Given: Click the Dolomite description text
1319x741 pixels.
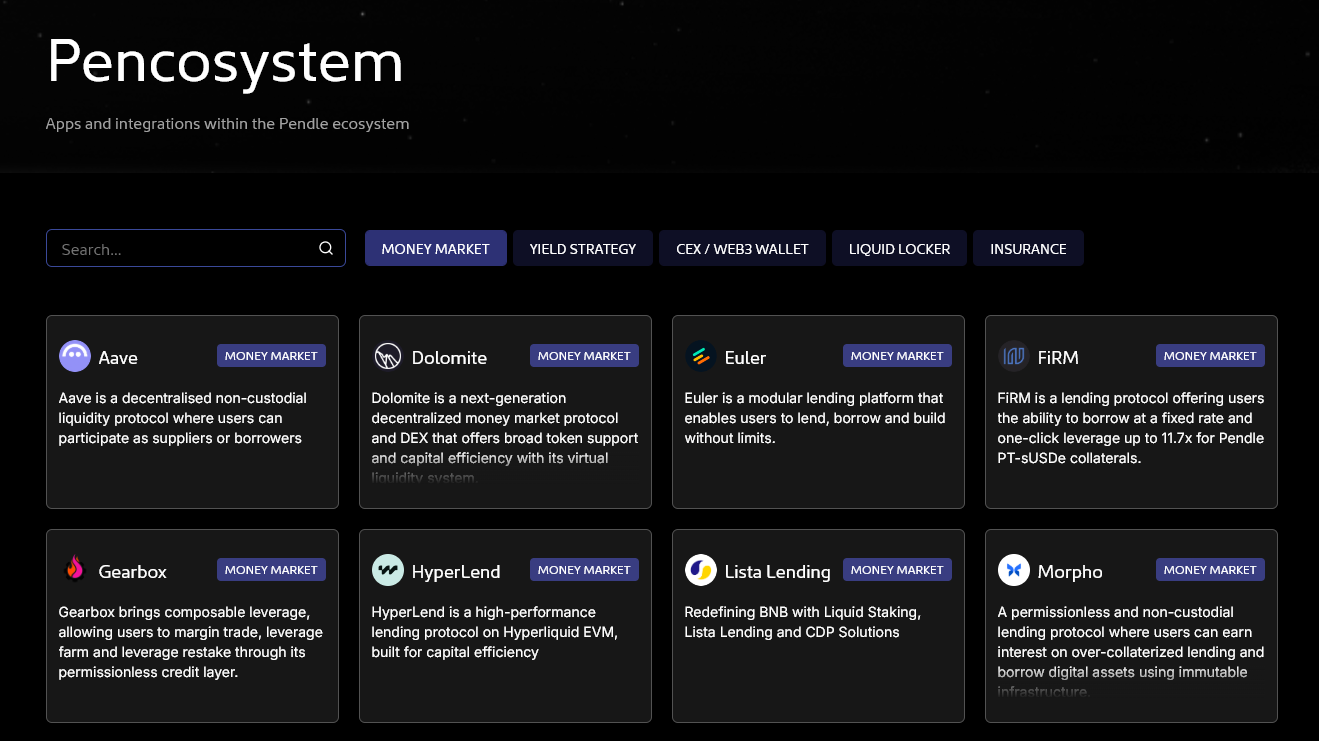Looking at the screenshot, I should pos(505,438).
